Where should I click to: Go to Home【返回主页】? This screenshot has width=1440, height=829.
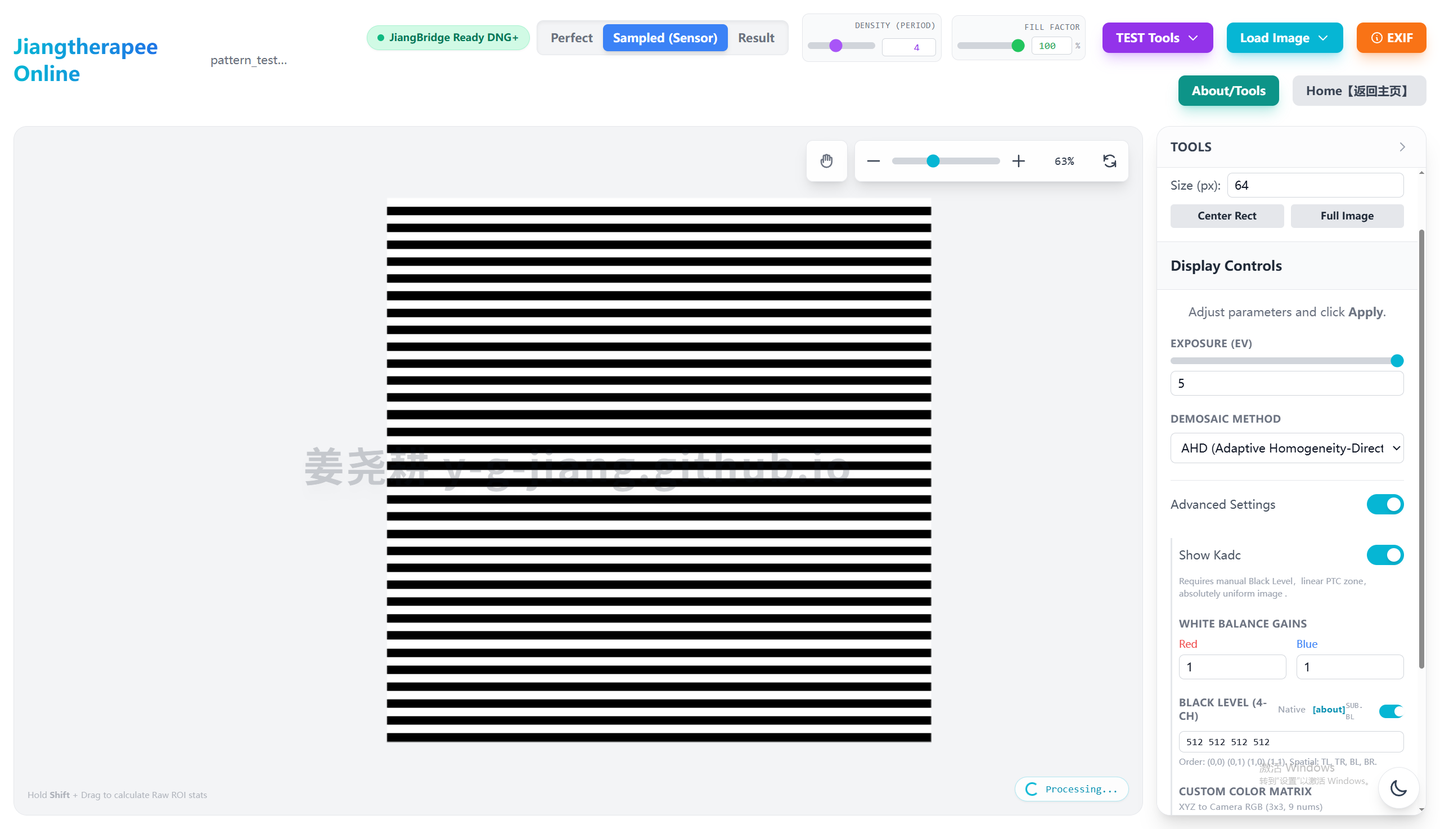1359,90
